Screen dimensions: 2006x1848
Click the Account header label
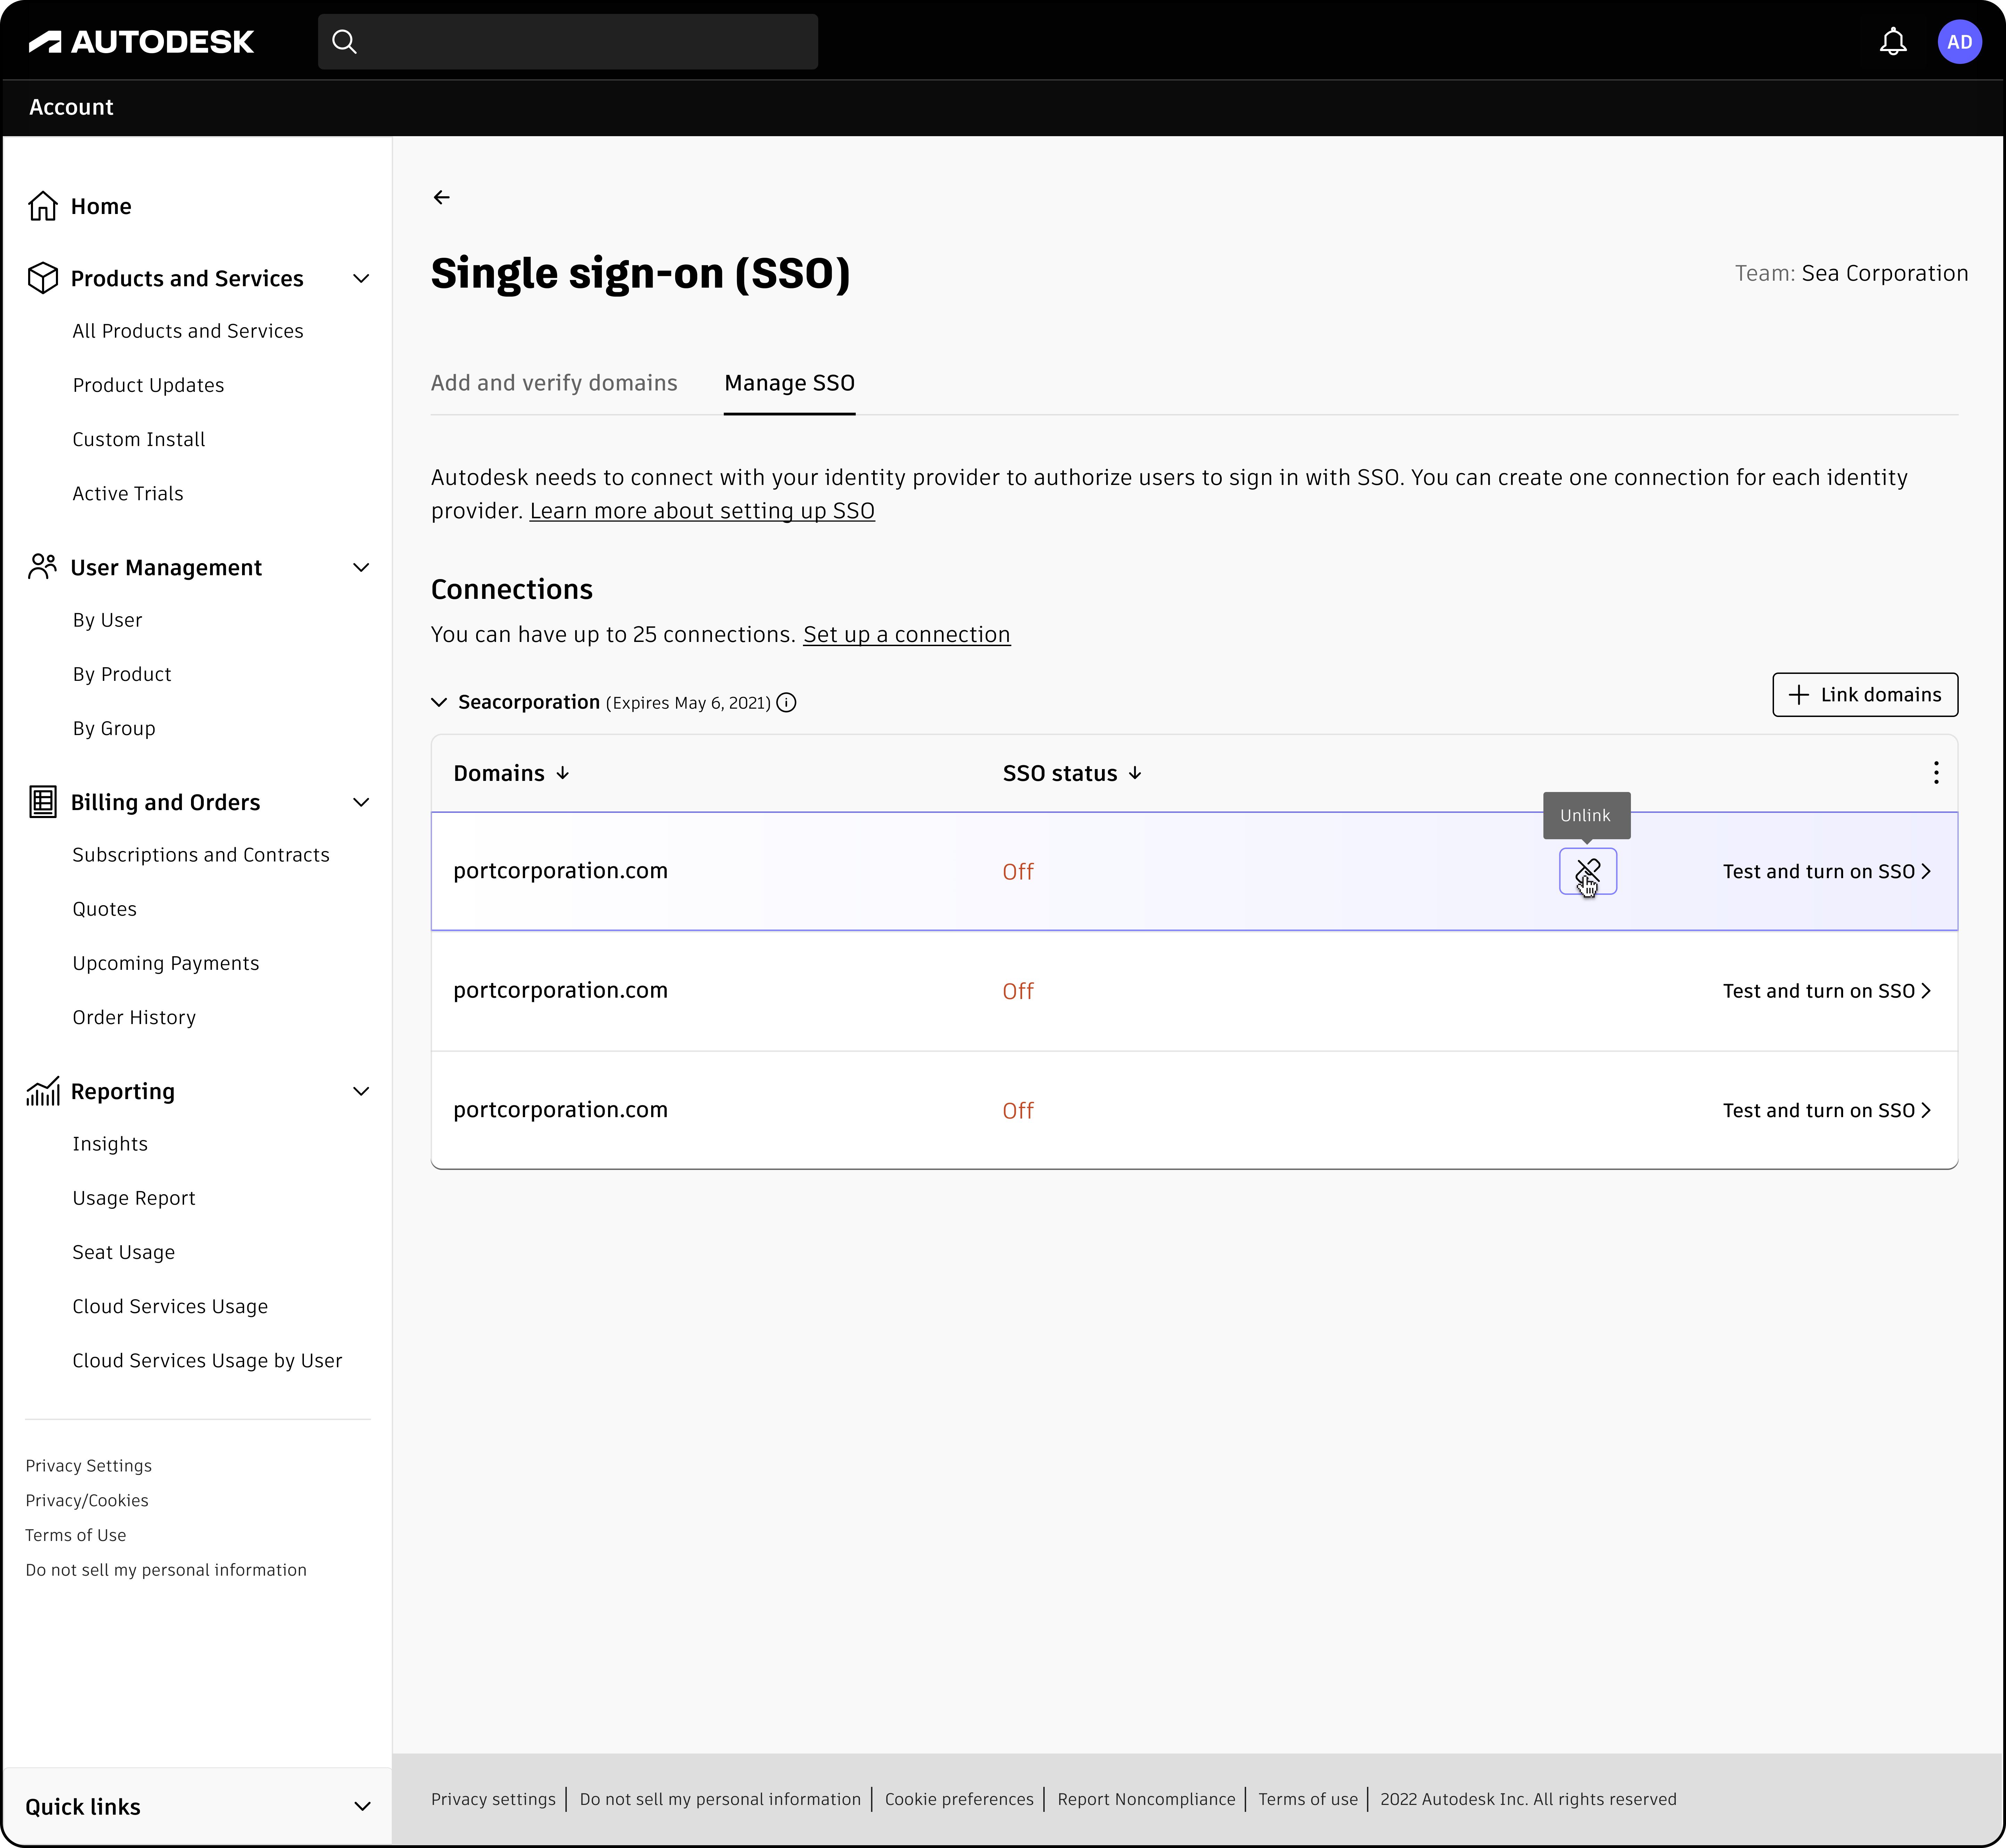pyautogui.click(x=71, y=107)
